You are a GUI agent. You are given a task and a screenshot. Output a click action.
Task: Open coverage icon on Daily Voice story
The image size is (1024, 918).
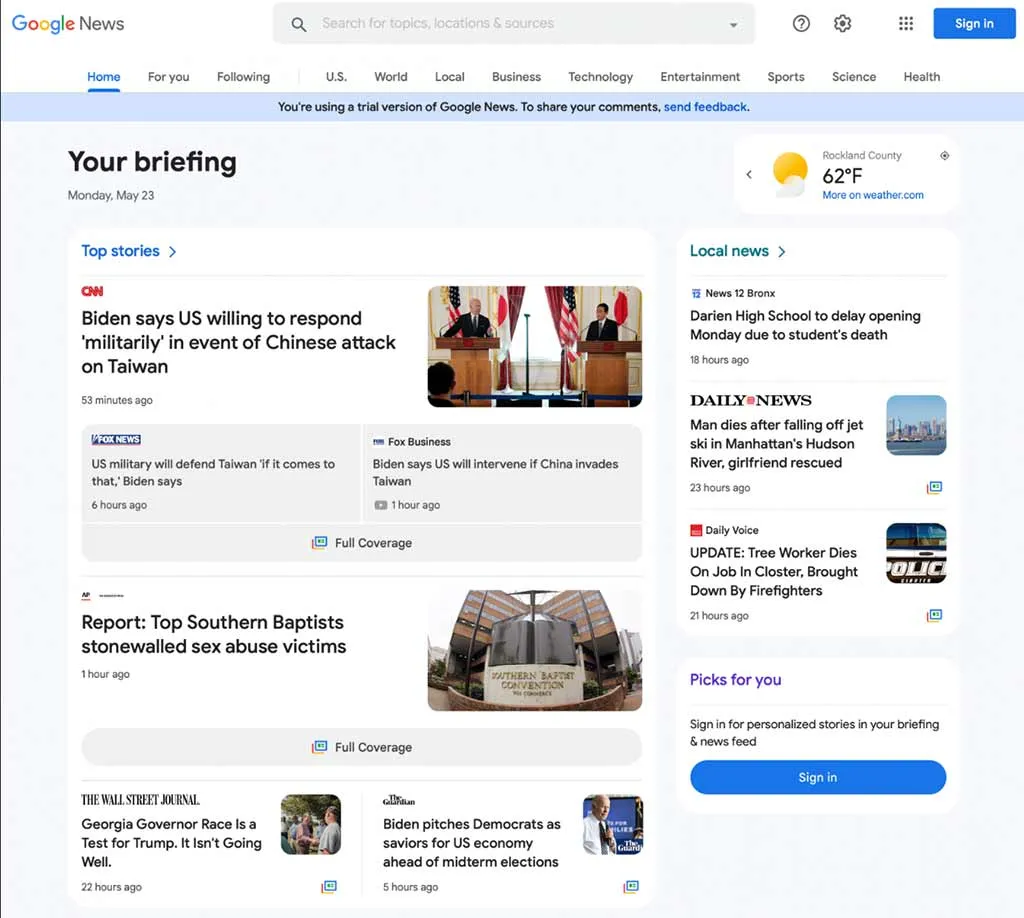click(x=935, y=616)
